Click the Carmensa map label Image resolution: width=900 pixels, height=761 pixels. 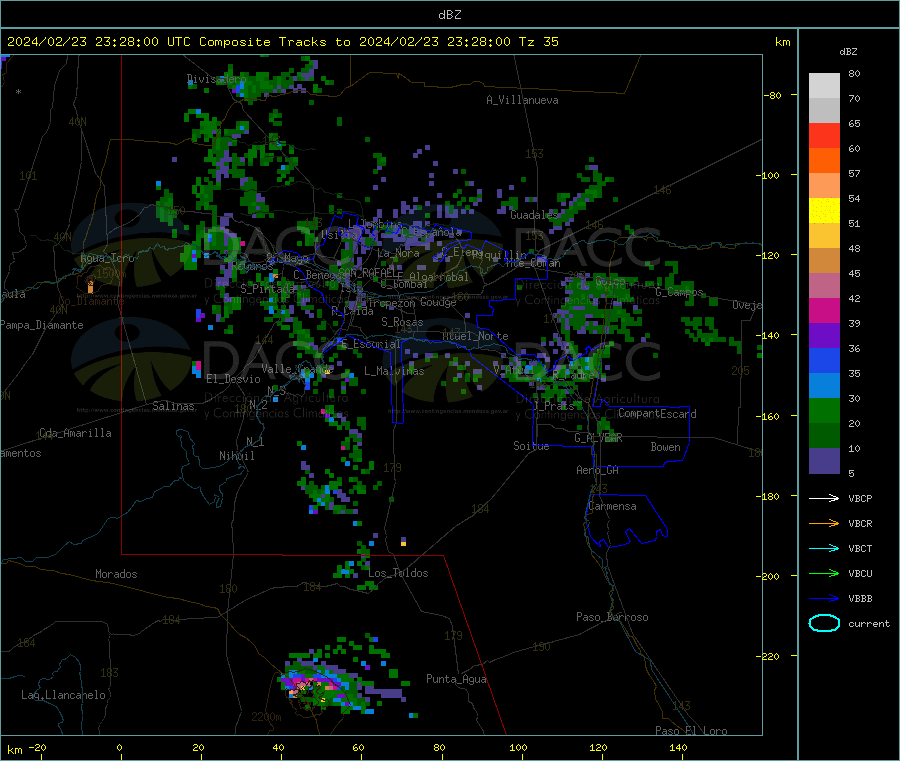pos(612,506)
